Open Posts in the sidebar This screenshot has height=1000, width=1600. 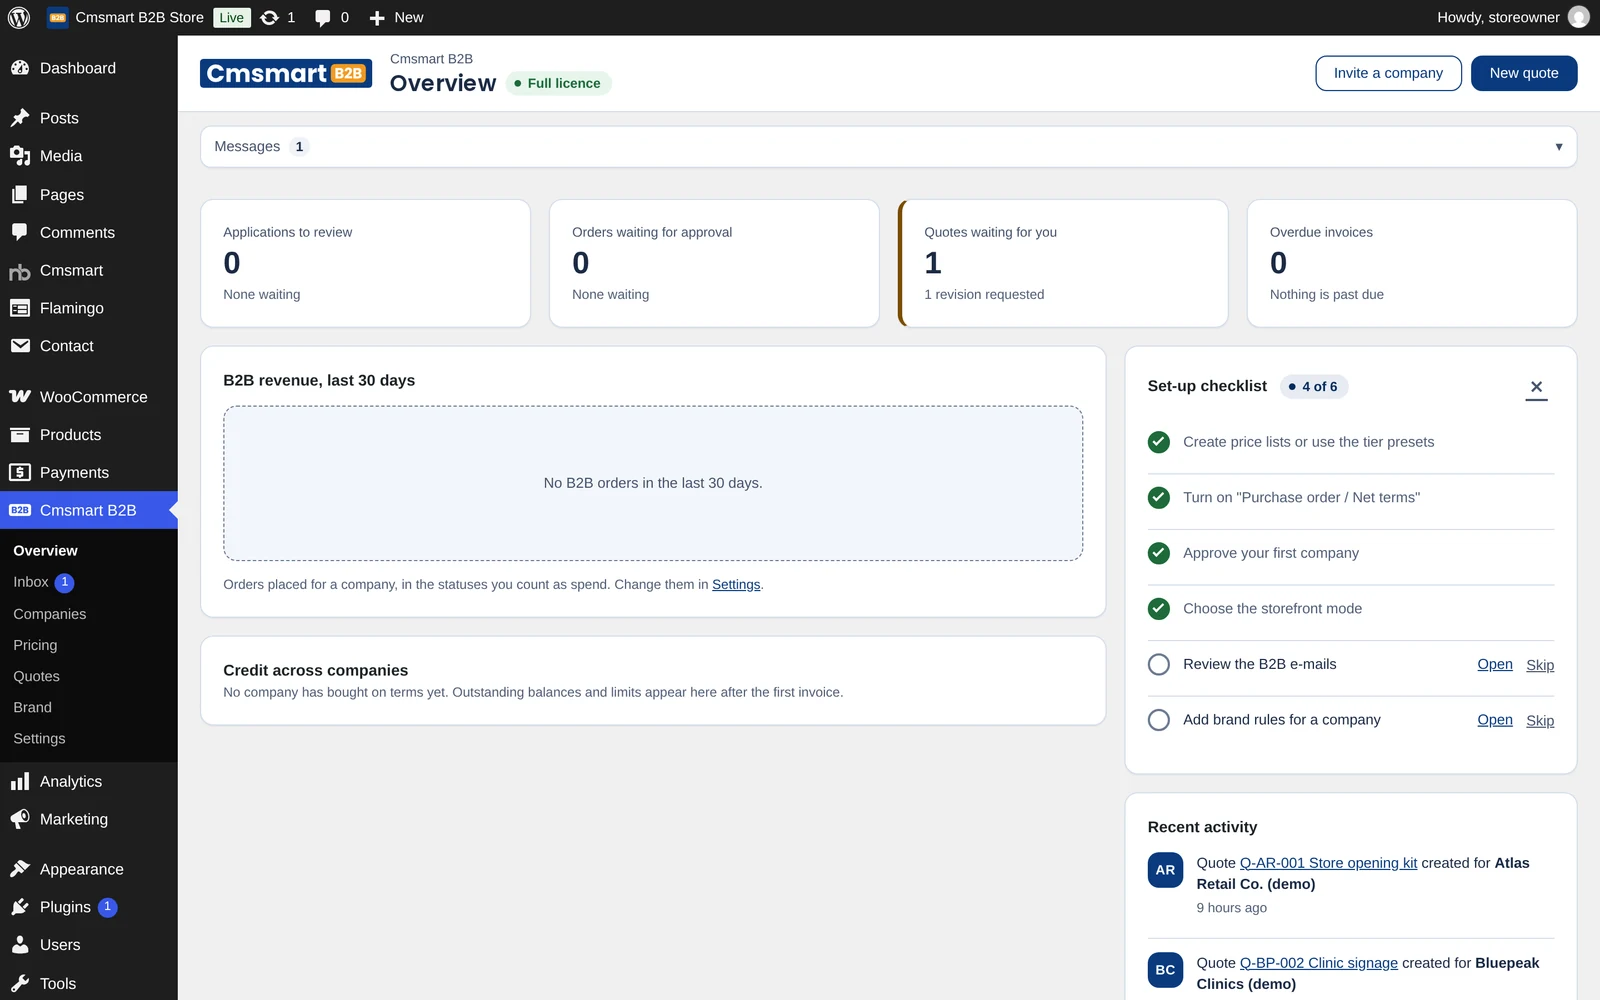tap(89, 118)
